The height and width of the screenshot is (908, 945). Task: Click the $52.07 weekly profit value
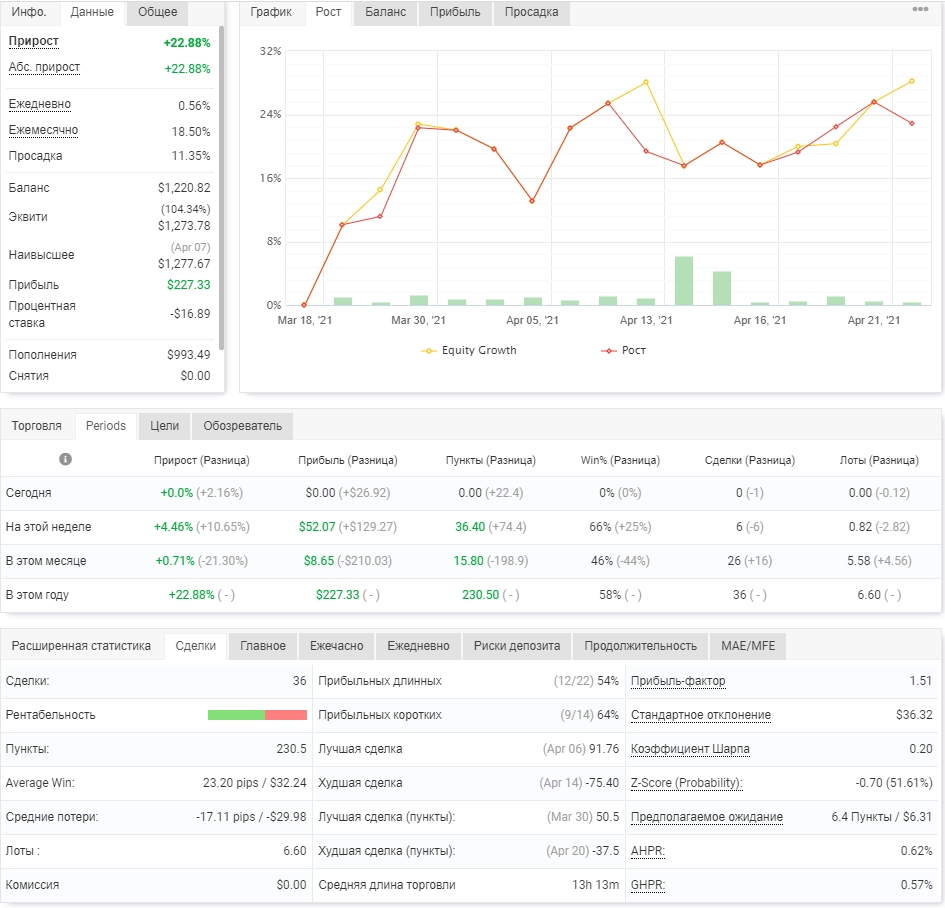[x=316, y=527]
